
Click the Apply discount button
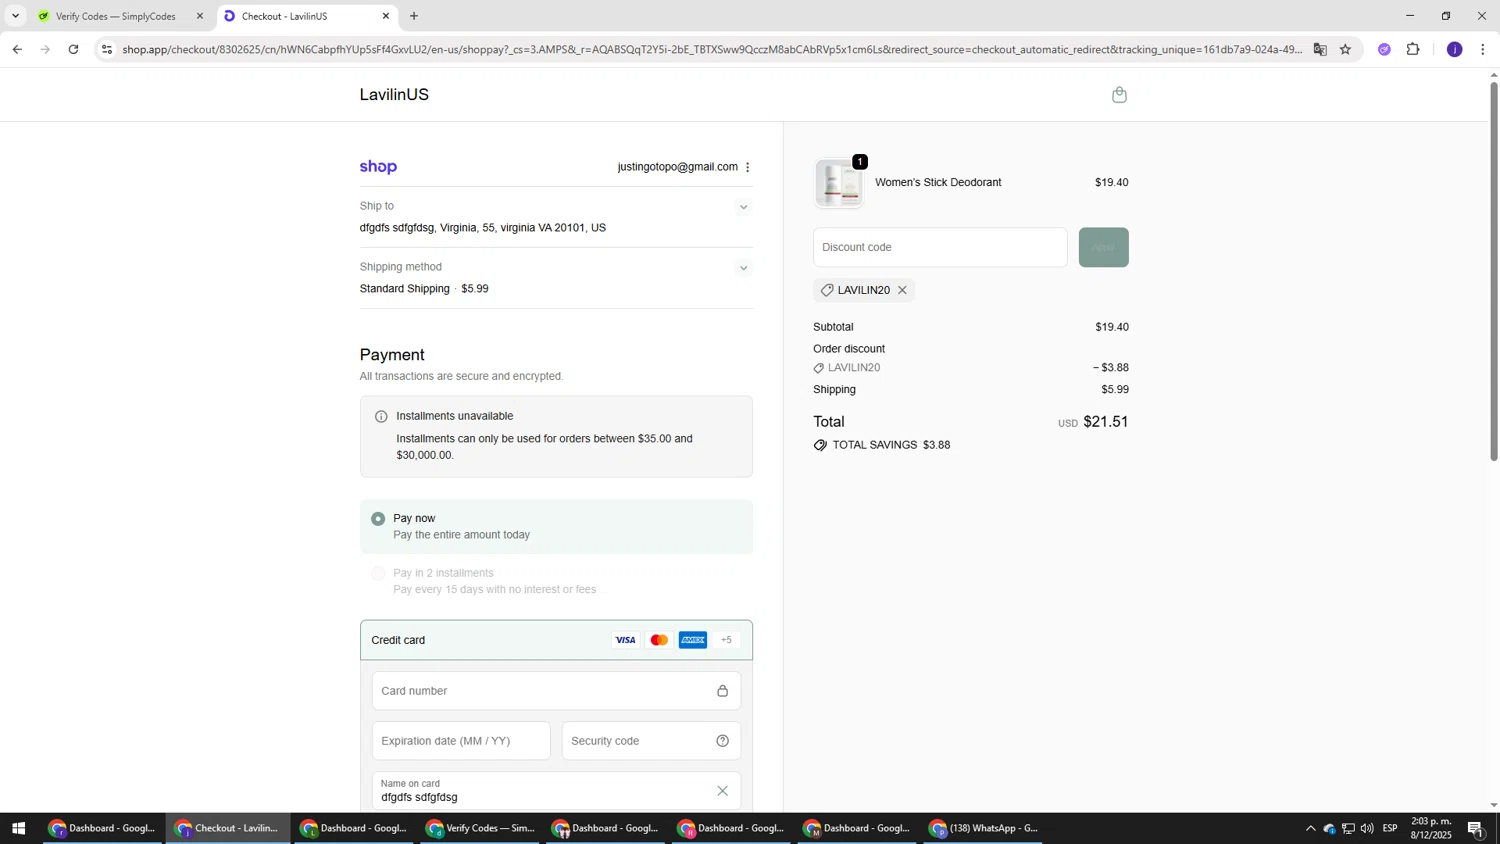(1103, 247)
